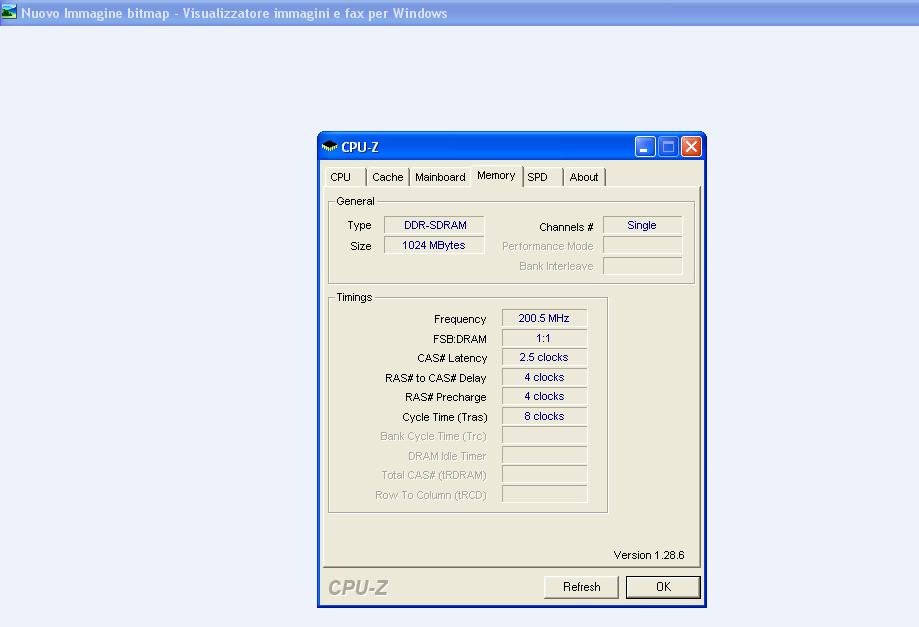Click the empty Row To Column (tRCD) field

544,494
